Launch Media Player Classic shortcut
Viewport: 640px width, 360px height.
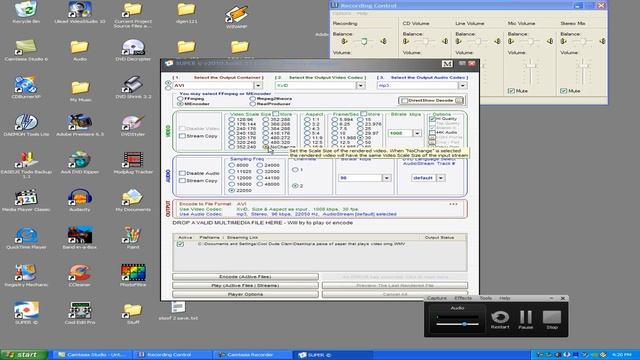pyautogui.click(x=26, y=200)
